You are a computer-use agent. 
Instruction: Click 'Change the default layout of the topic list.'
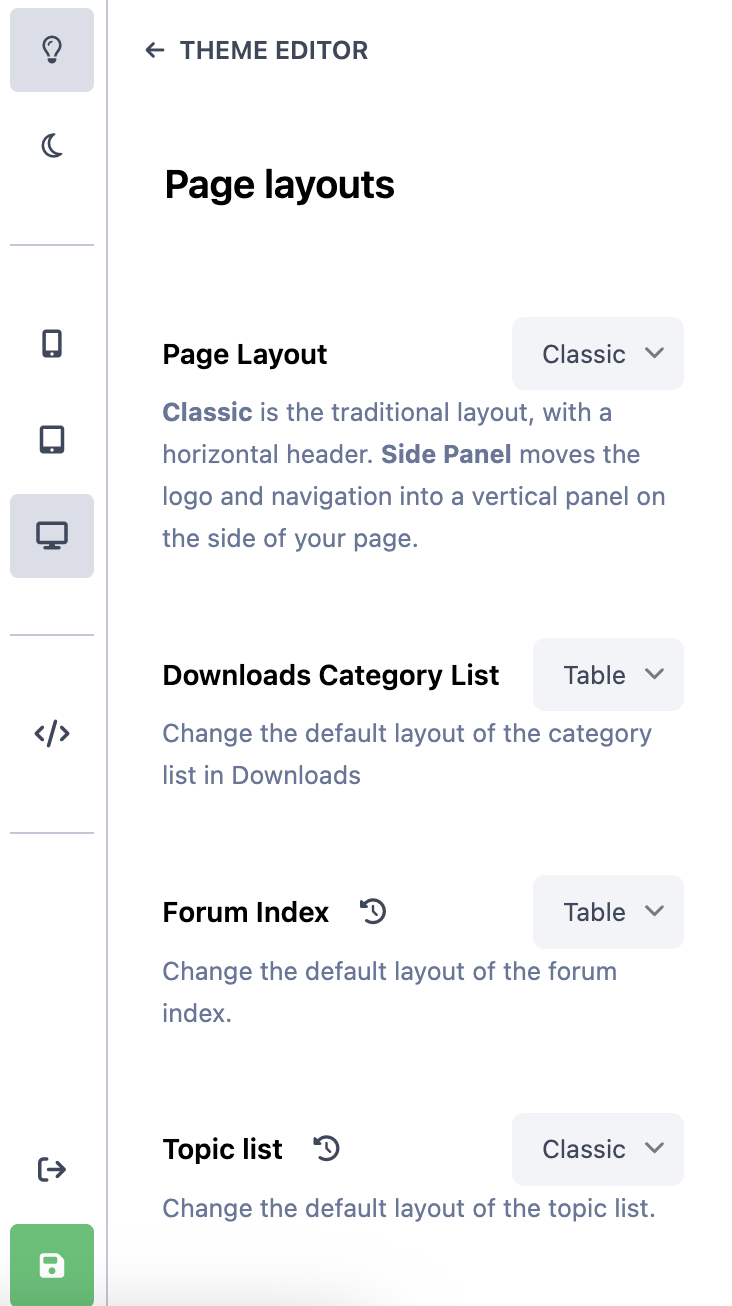tap(409, 1208)
